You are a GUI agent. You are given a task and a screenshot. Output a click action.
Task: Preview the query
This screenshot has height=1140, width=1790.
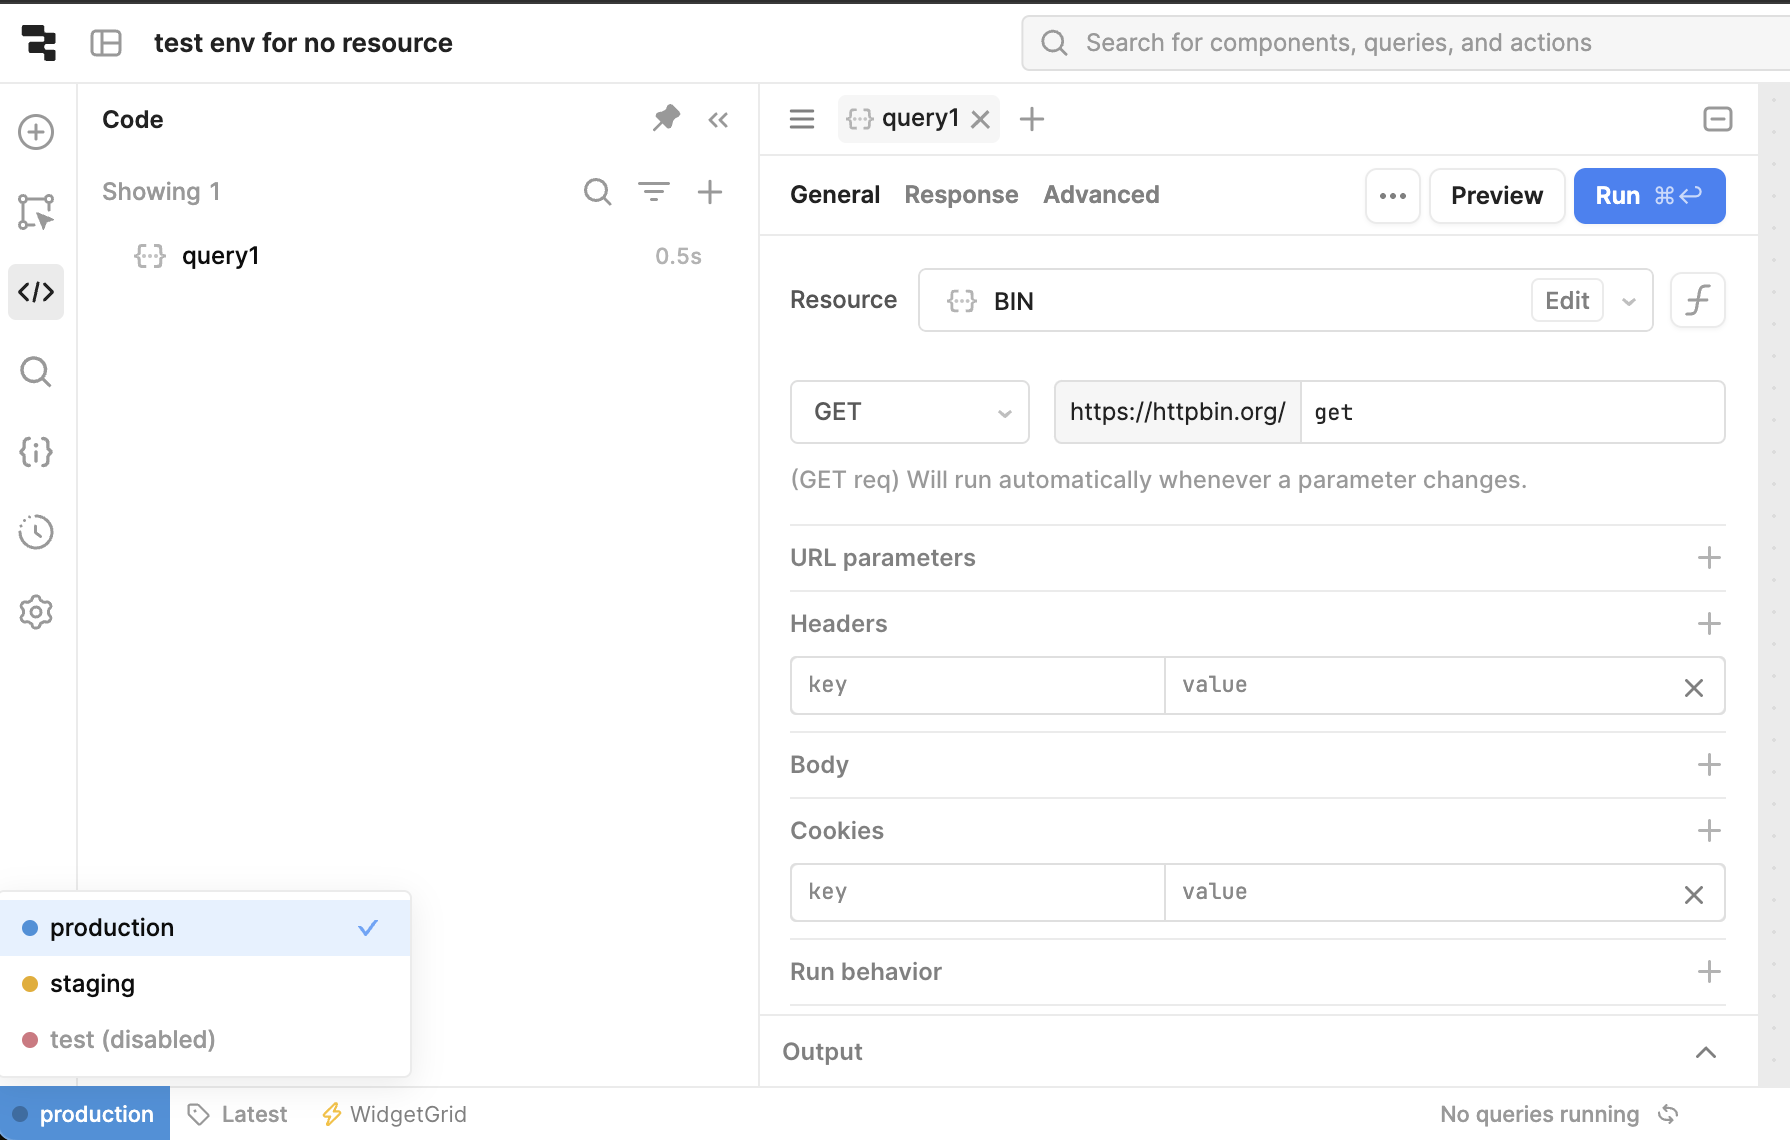click(1496, 196)
